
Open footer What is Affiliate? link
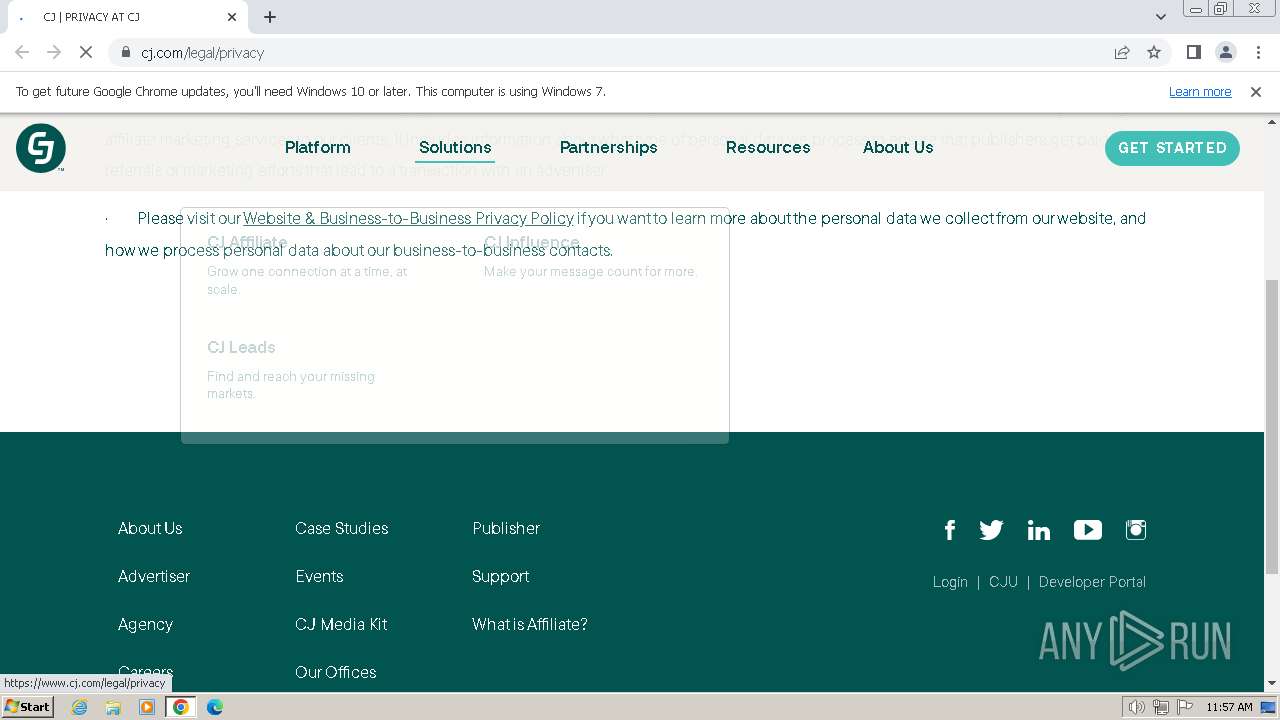coord(530,624)
